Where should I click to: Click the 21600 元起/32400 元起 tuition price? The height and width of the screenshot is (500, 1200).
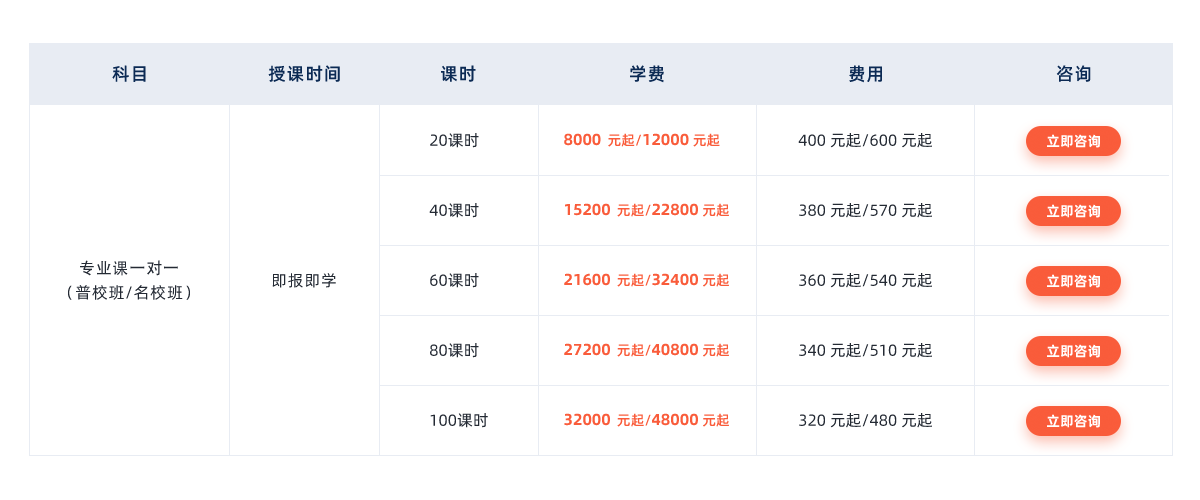pos(647,280)
